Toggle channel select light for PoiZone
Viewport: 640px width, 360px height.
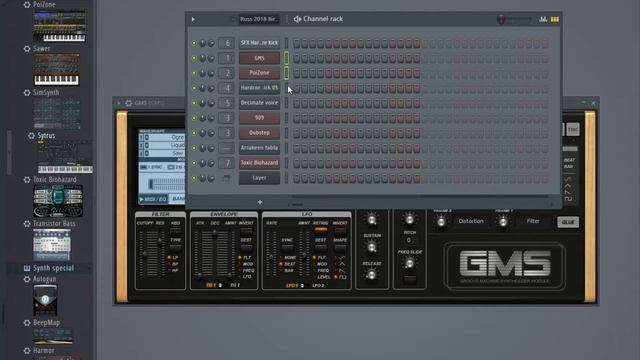click(287, 73)
